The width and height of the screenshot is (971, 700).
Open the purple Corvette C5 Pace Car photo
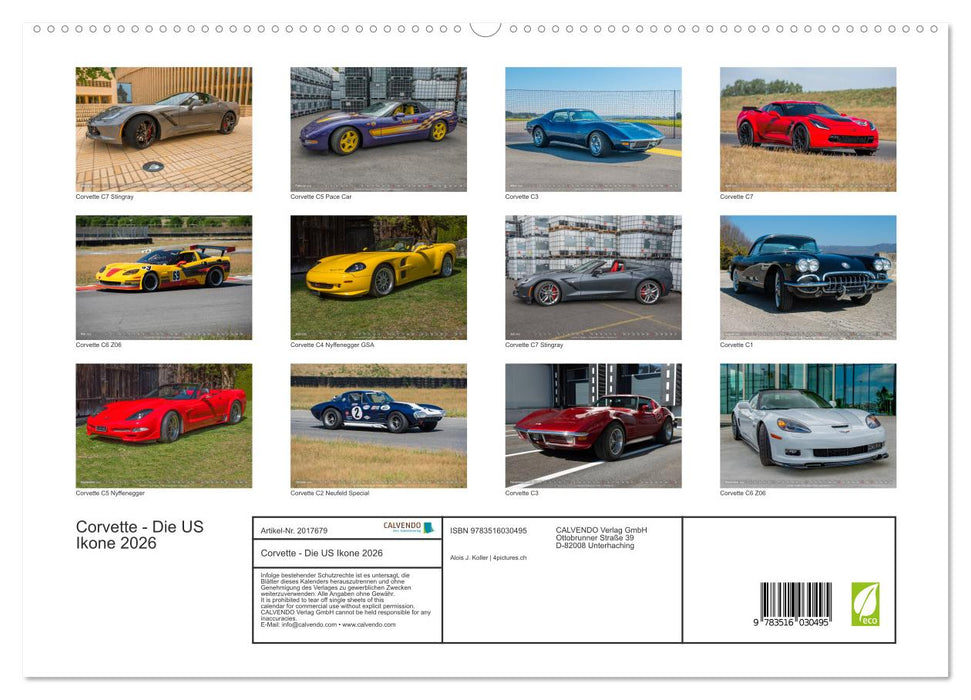point(379,128)
